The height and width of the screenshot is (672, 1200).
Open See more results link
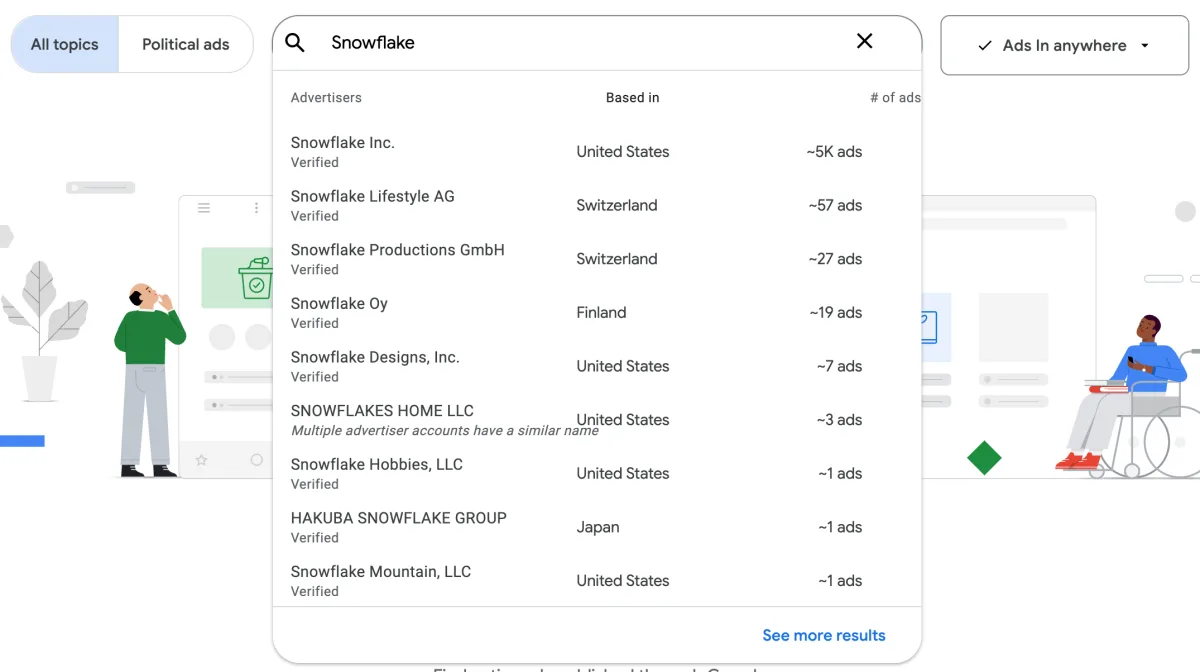pos(824,635)
